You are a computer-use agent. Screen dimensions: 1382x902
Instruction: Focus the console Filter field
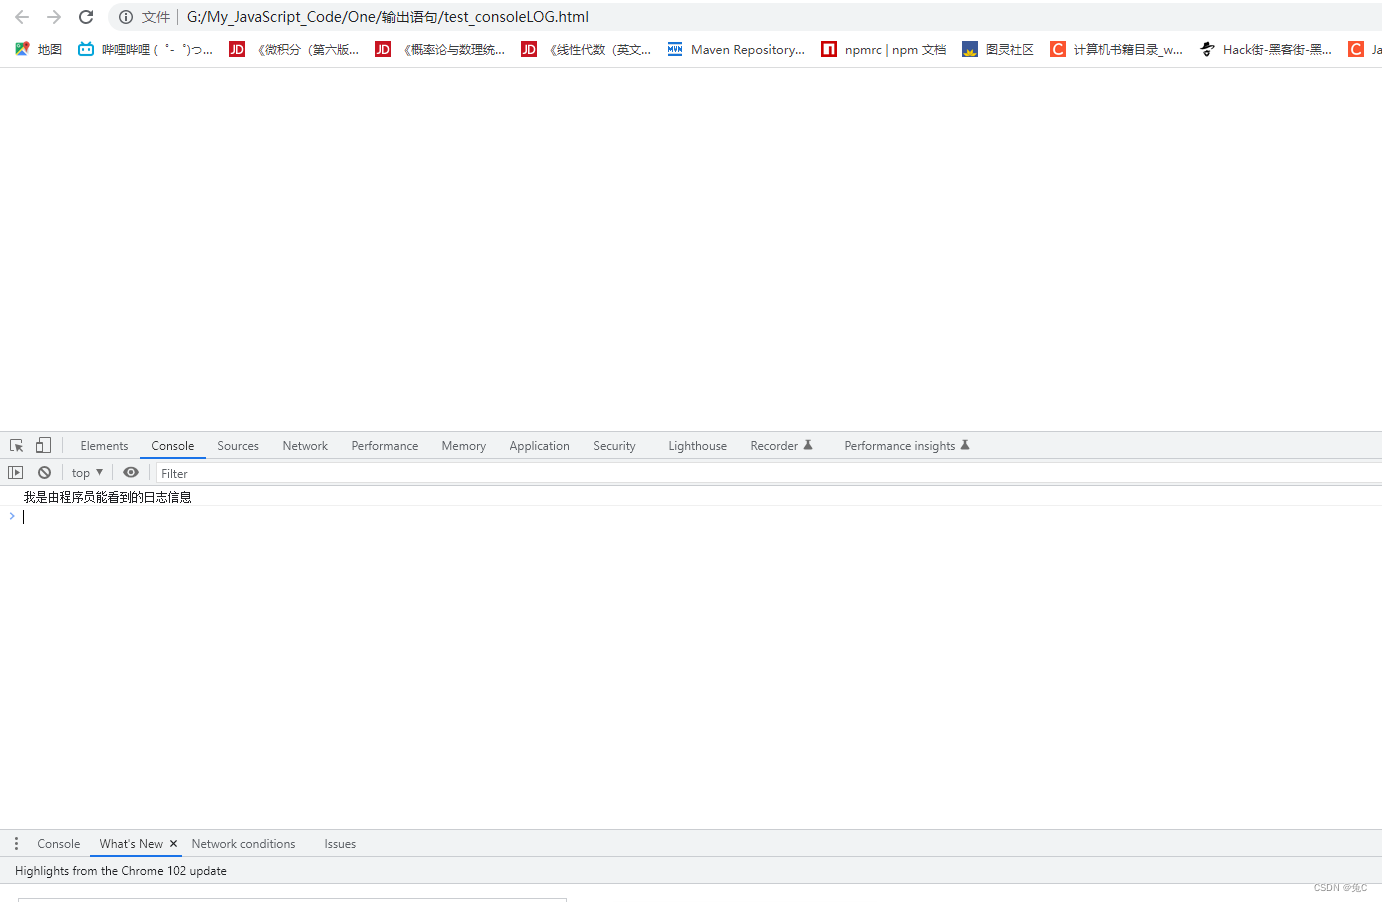coord(768,473)
